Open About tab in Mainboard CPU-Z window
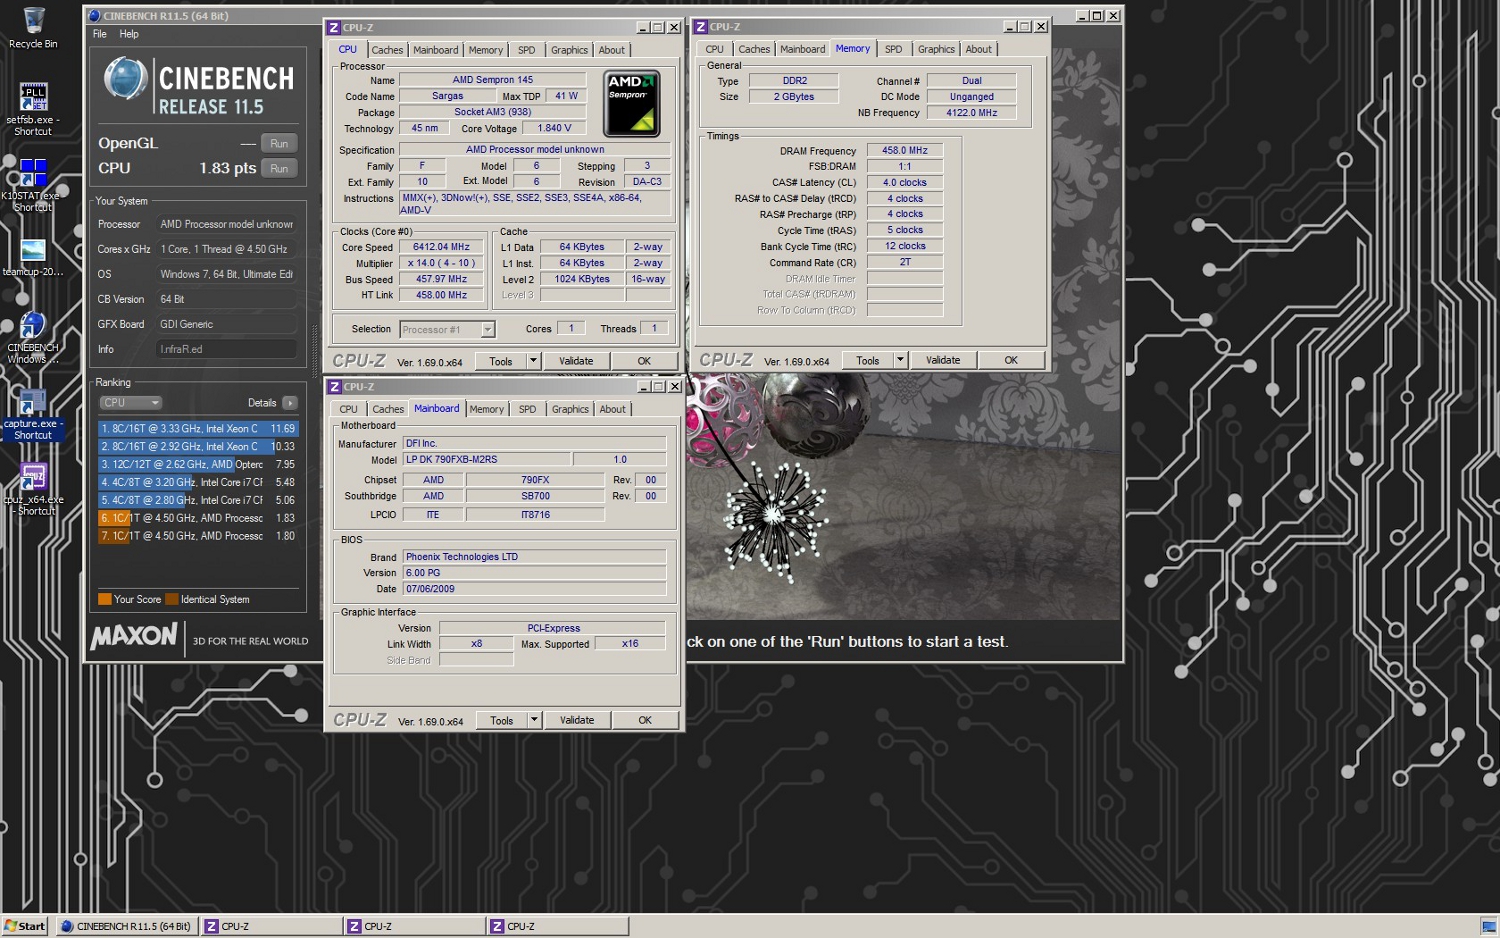 [613, 409]
